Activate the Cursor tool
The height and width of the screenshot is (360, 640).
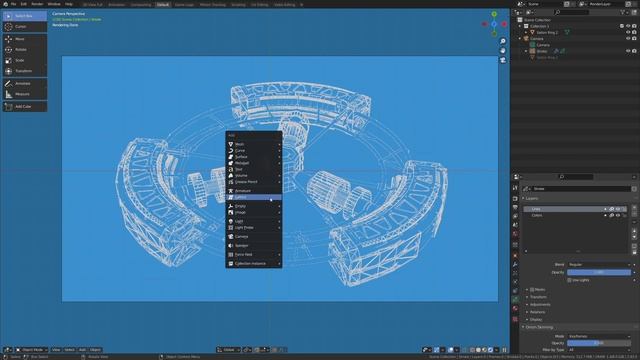click(x=25, y=27)
